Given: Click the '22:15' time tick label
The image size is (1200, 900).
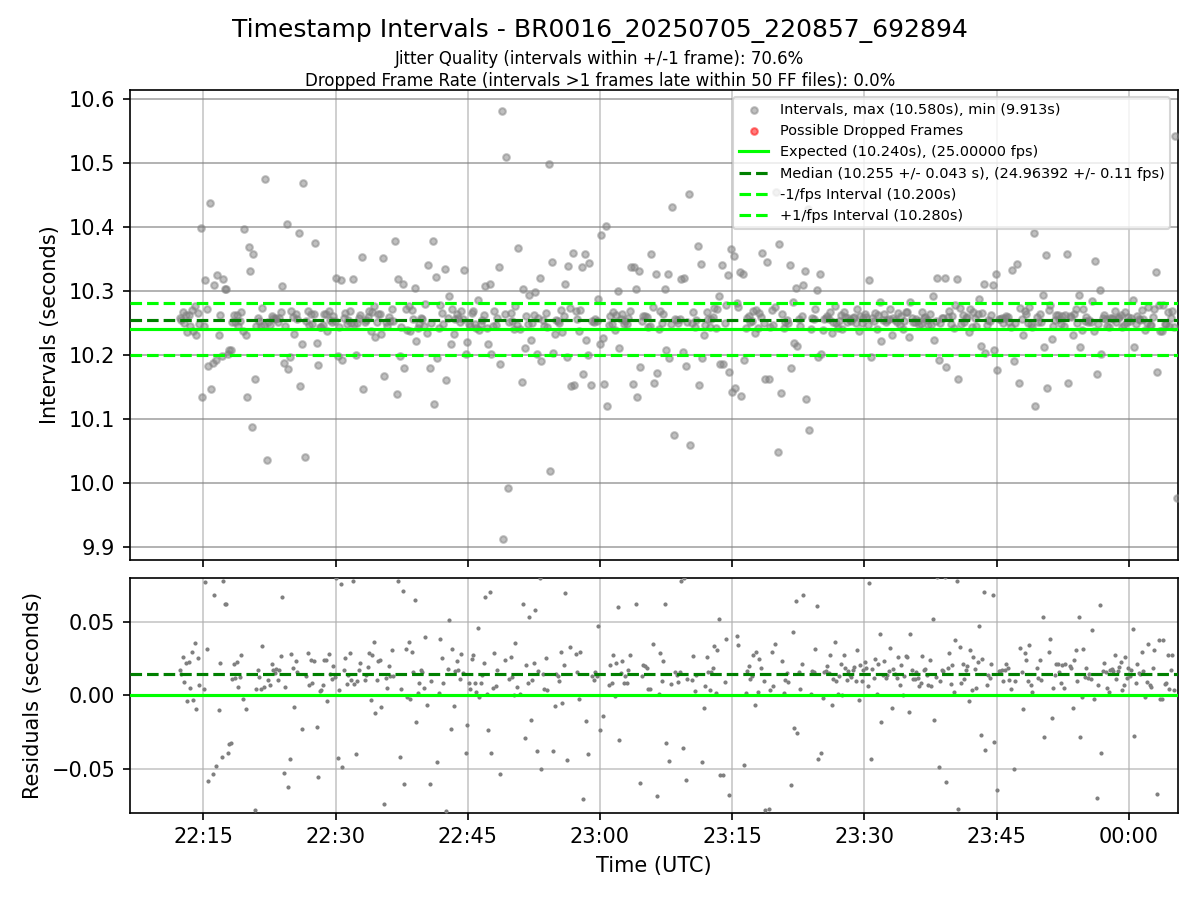Looking at the screenshot, I should tap(203, 834).
